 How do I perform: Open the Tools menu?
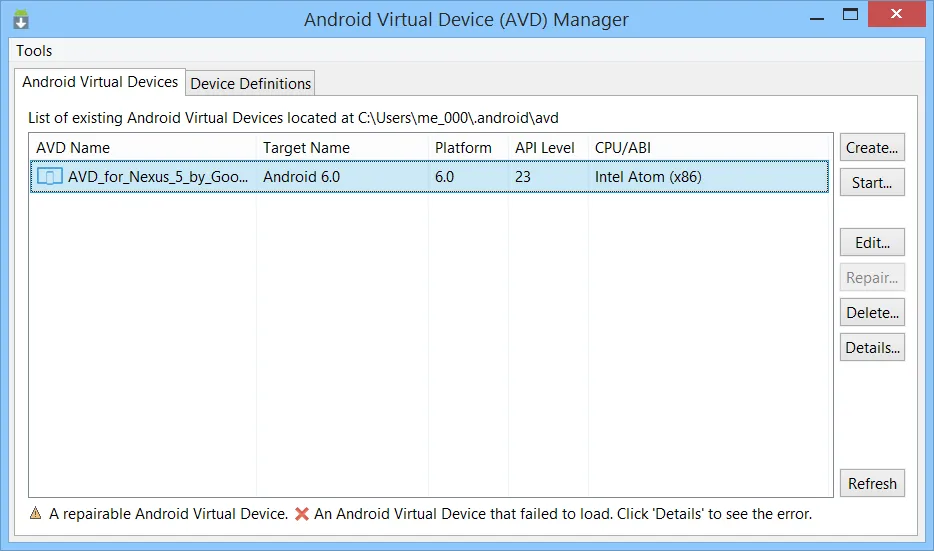click(x=34, y=51)
